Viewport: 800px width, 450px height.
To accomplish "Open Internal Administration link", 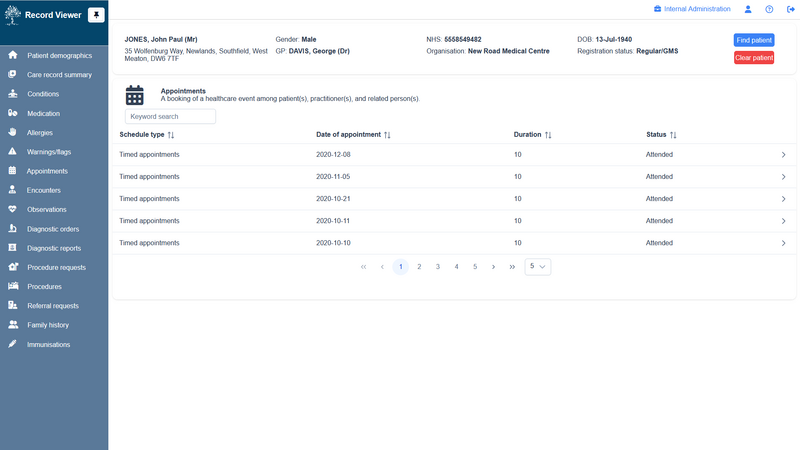I will click(x=697, y=9).
